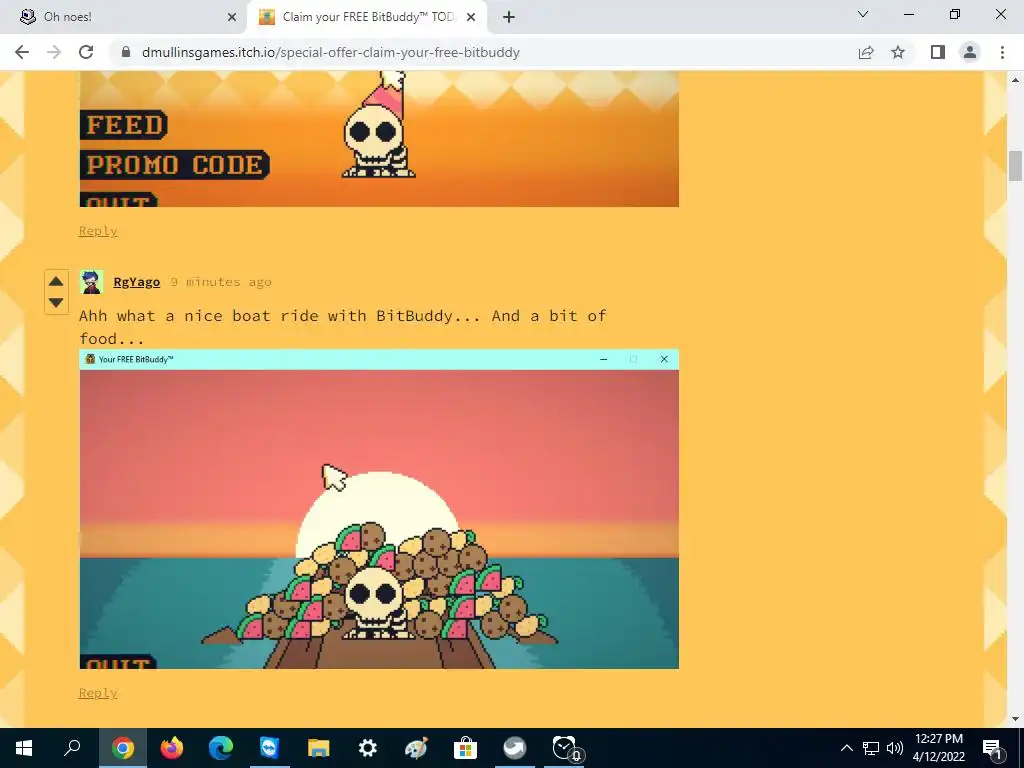The height and width of the screenshot is (768, 1024).
Task: Open the RgYago profile link
Action: pos(136,282)
